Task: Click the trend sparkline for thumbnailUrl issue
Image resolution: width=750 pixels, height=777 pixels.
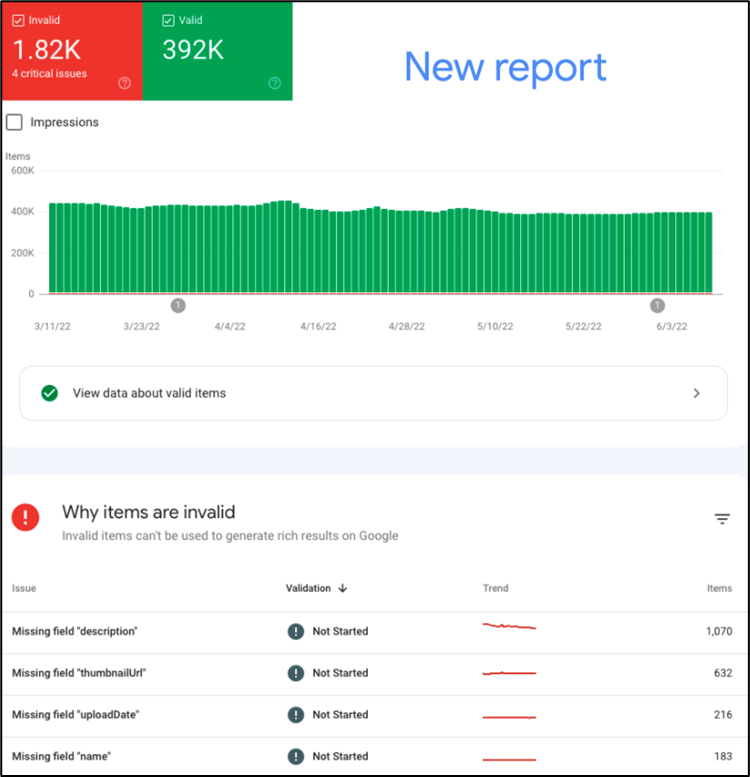Action: 509,673
